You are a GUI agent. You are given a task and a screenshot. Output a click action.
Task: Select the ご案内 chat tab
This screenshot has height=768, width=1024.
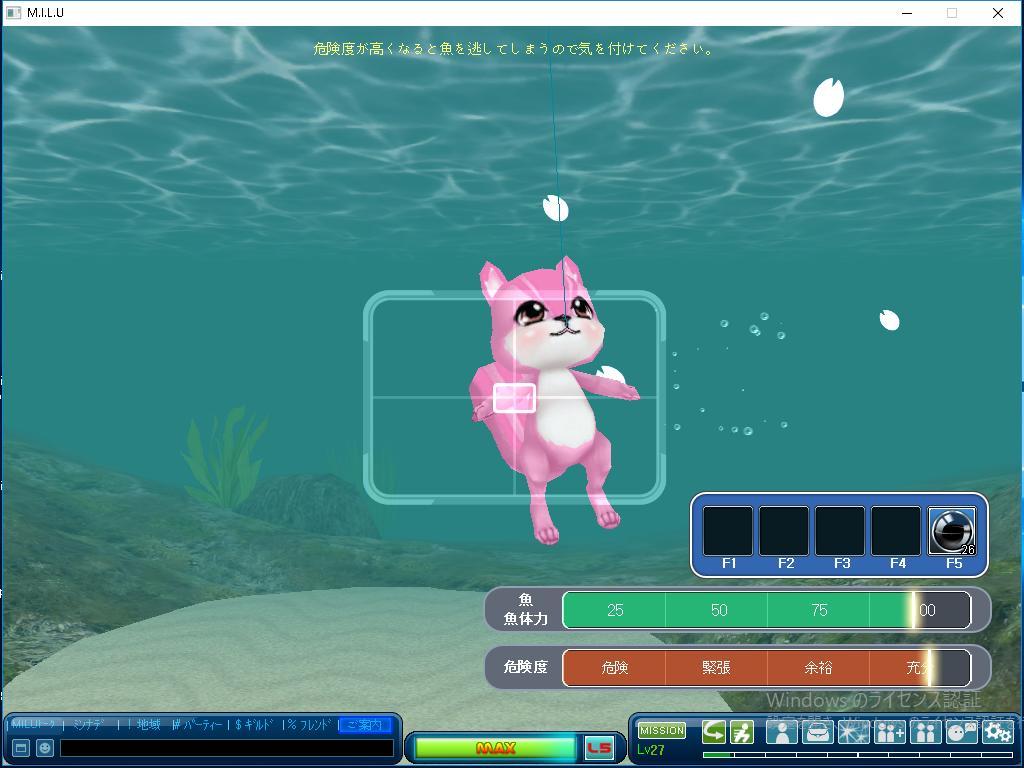pyautogui.click(x=365, y=725)
